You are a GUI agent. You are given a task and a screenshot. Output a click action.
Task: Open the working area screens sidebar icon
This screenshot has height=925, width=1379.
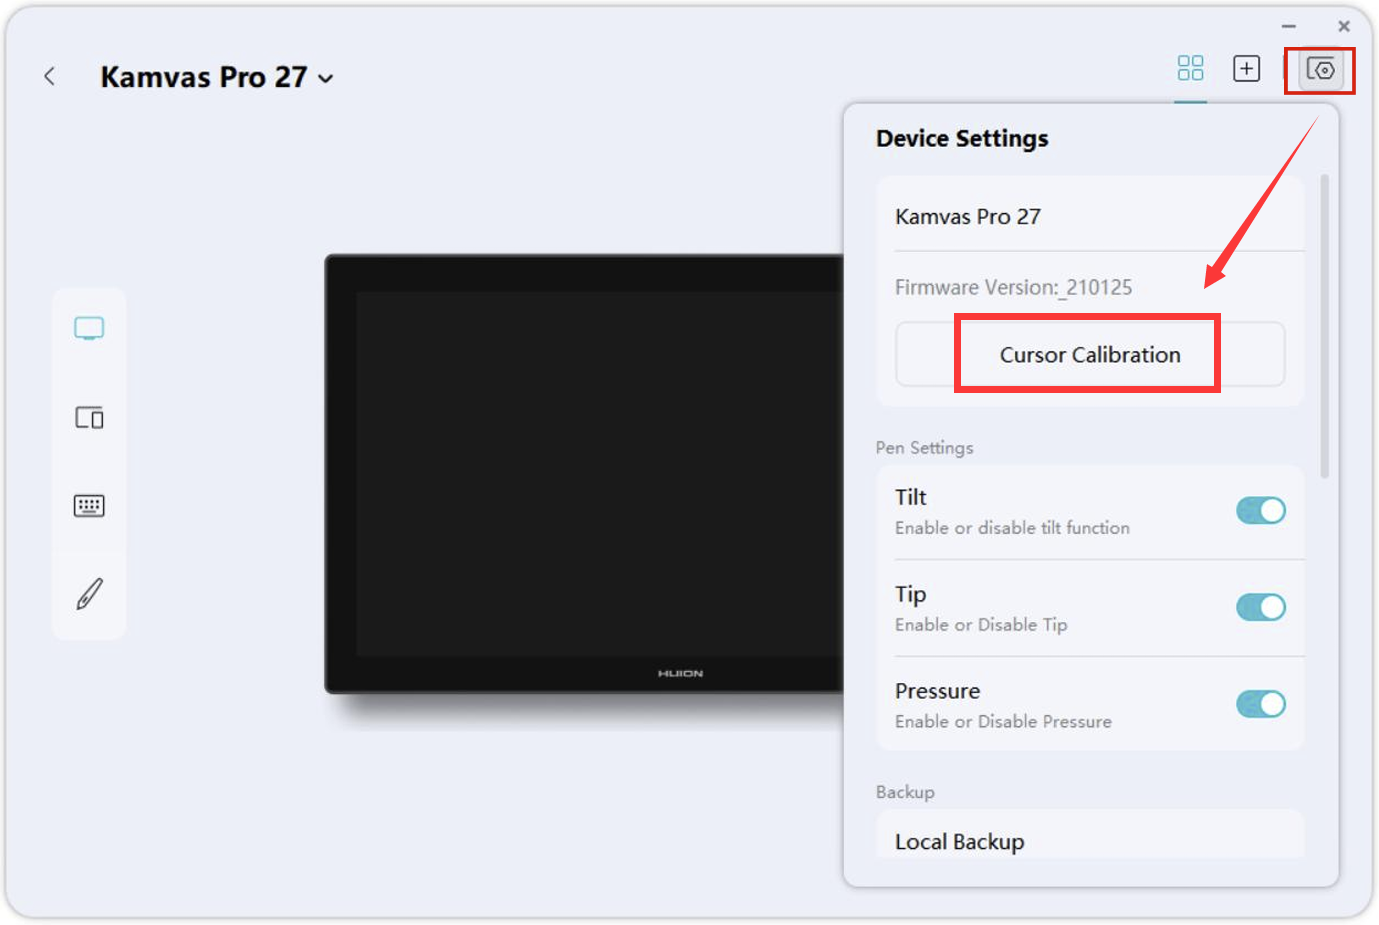[x=89, y=417]
